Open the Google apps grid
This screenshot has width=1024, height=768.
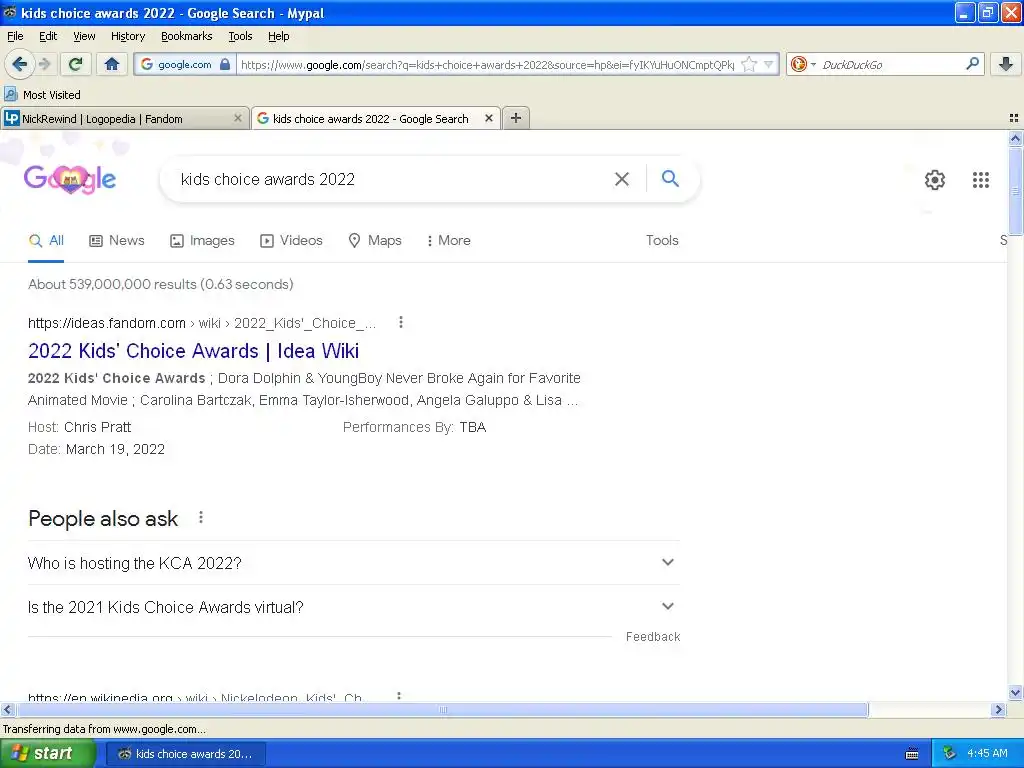point(980,180)
